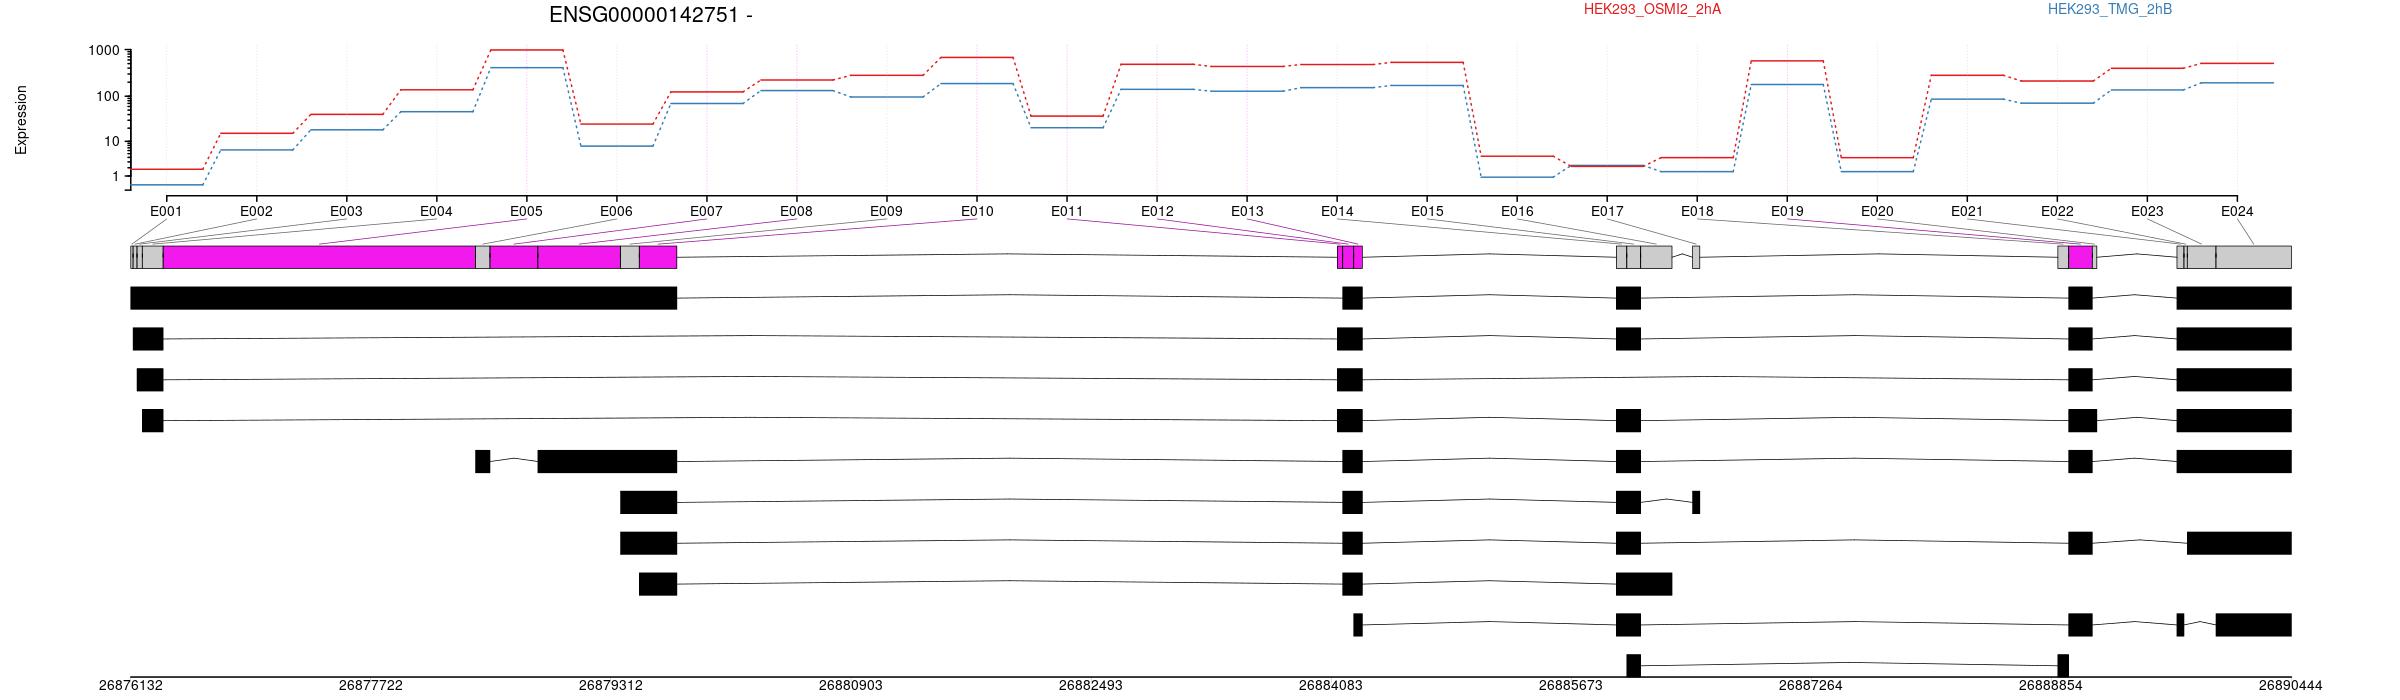Click genomic coordinate 26879312

(611, 686)
